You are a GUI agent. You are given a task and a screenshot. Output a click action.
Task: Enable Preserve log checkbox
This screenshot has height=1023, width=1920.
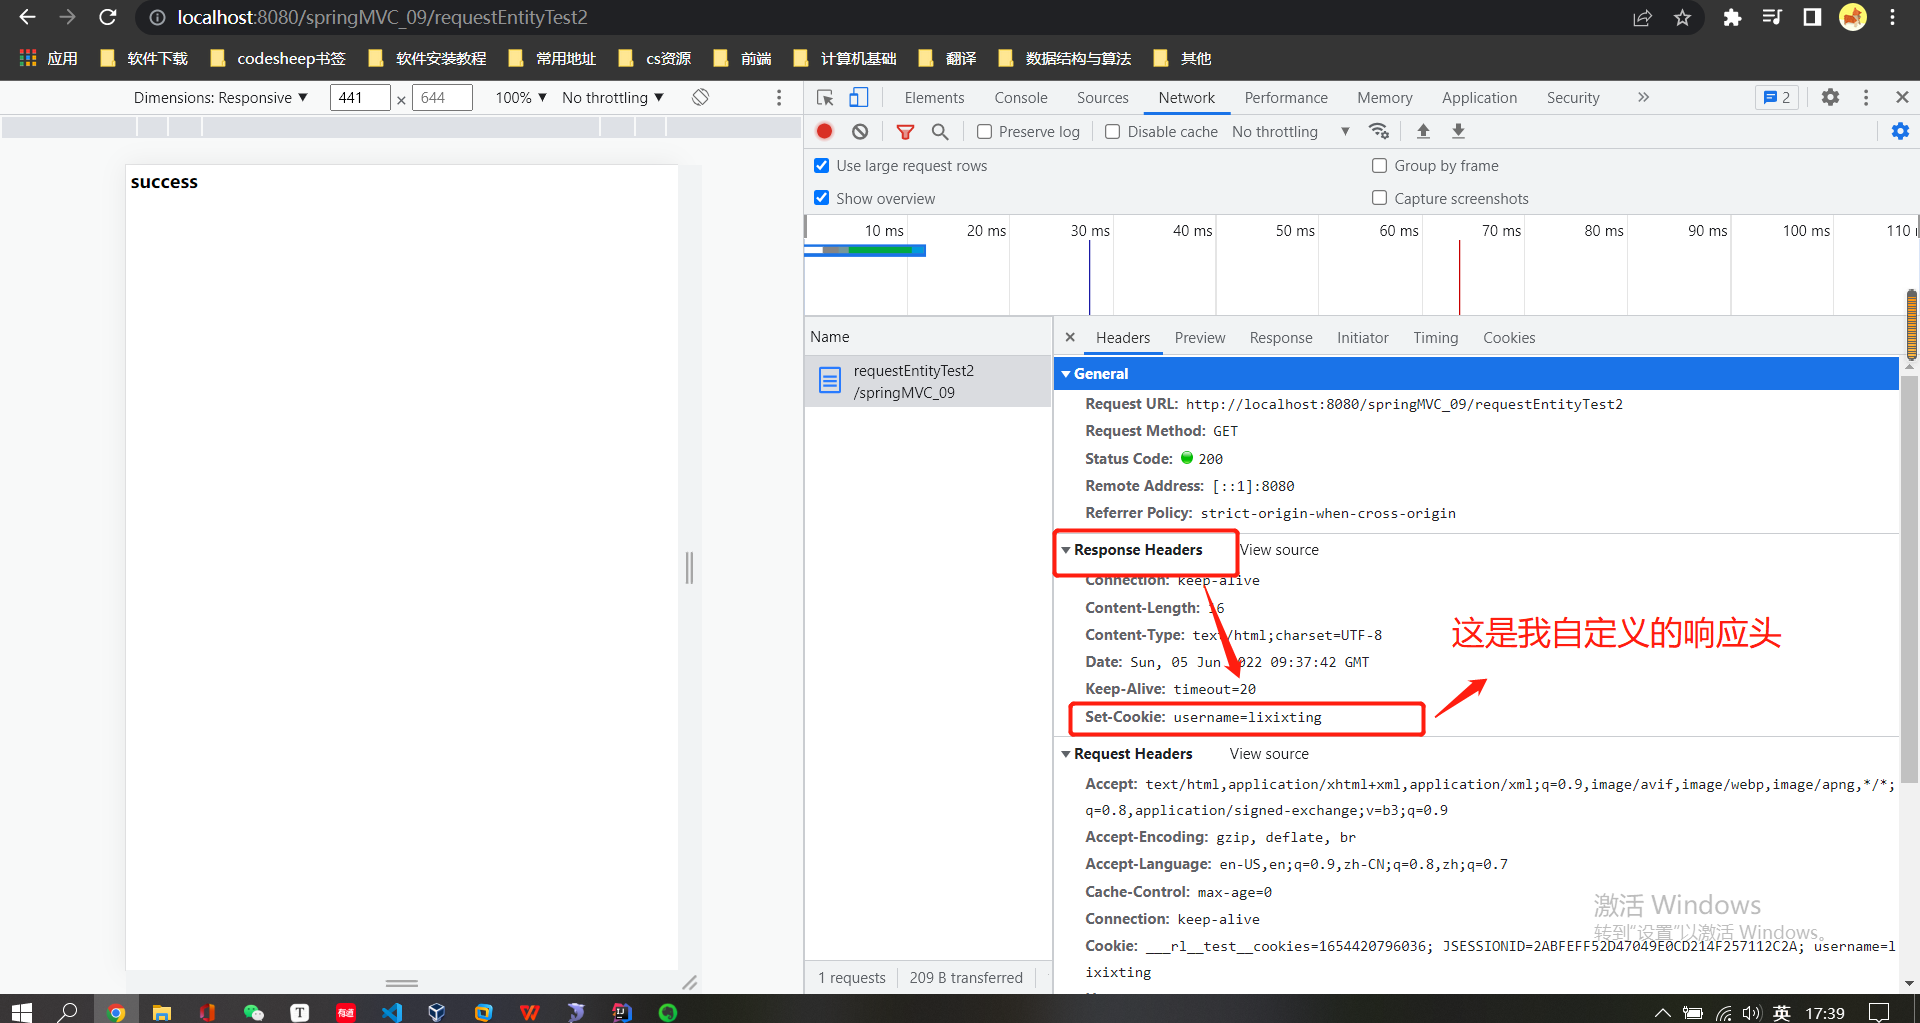984,131
